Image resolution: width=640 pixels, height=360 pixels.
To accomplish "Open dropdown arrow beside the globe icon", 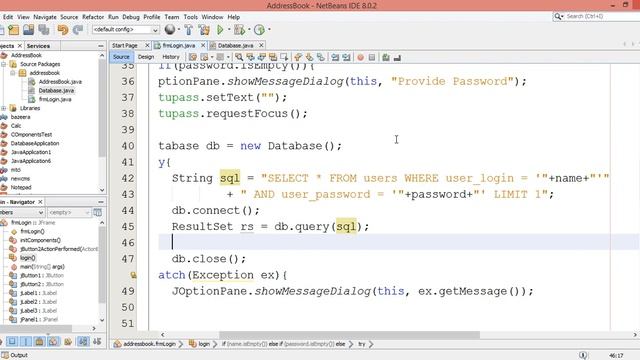I will [179, 29].
